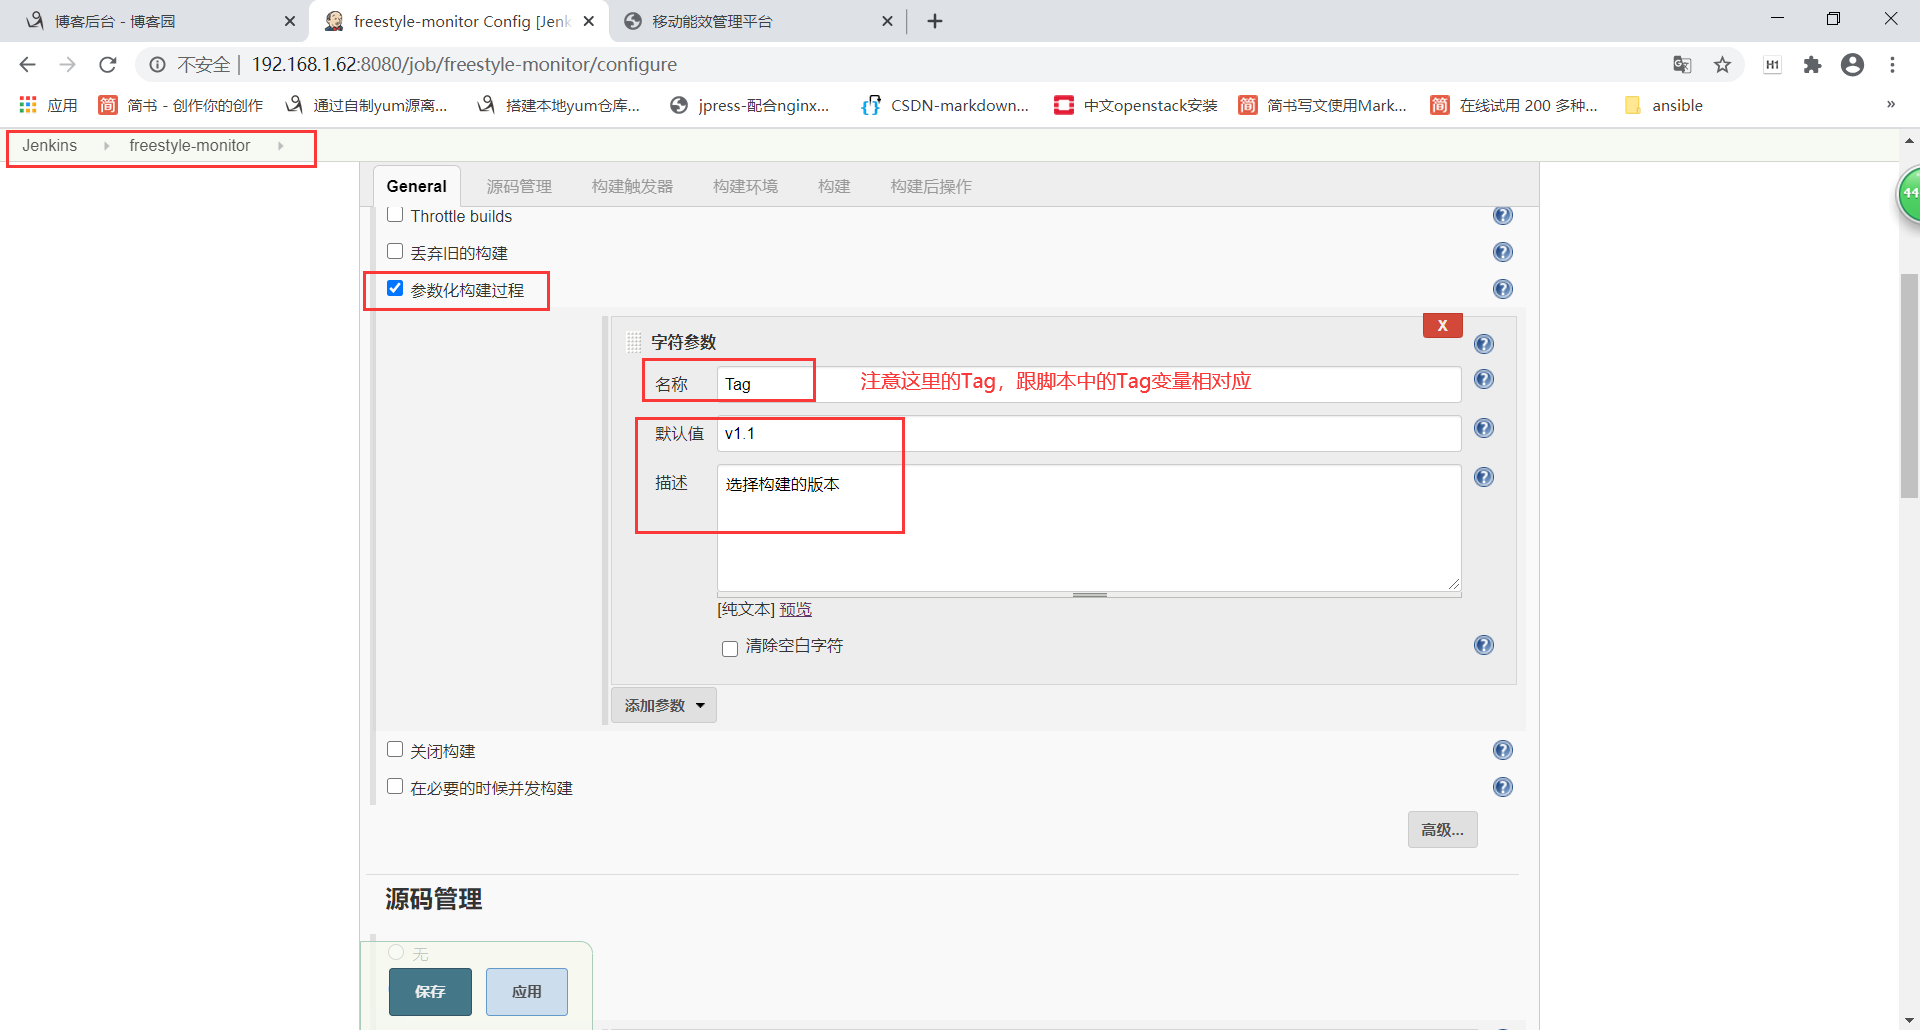Check the 关闭构建 checkbox
1920x1030 pixels.
tap(395, 749)
